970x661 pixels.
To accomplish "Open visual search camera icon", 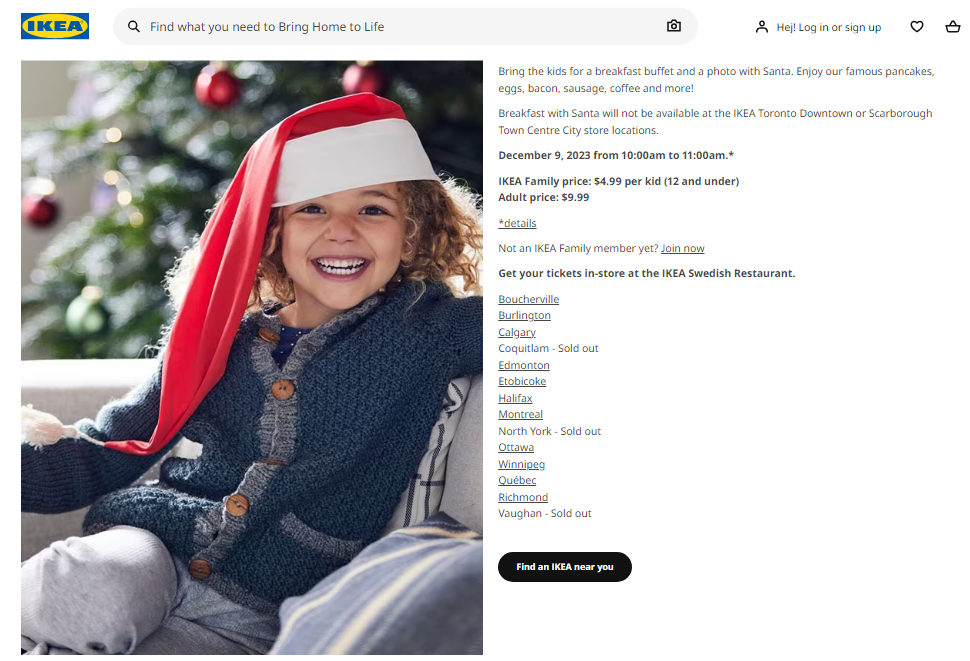I will click(674, 26).
